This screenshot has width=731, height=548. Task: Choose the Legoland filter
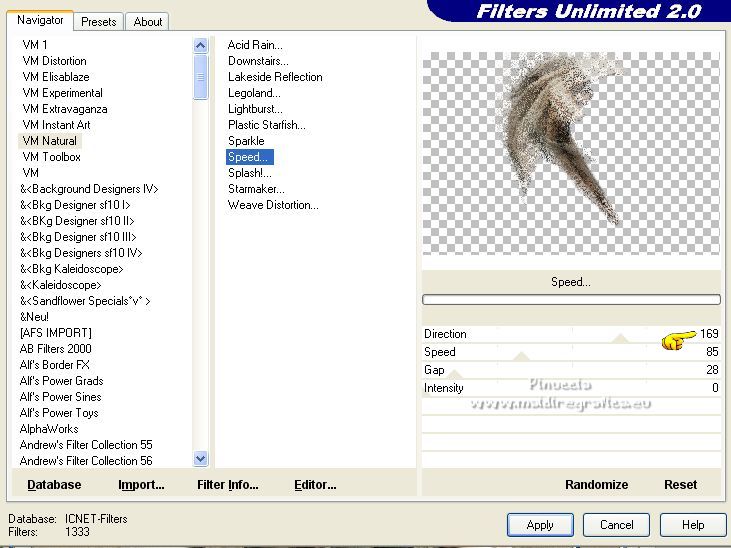pos(254,93)
